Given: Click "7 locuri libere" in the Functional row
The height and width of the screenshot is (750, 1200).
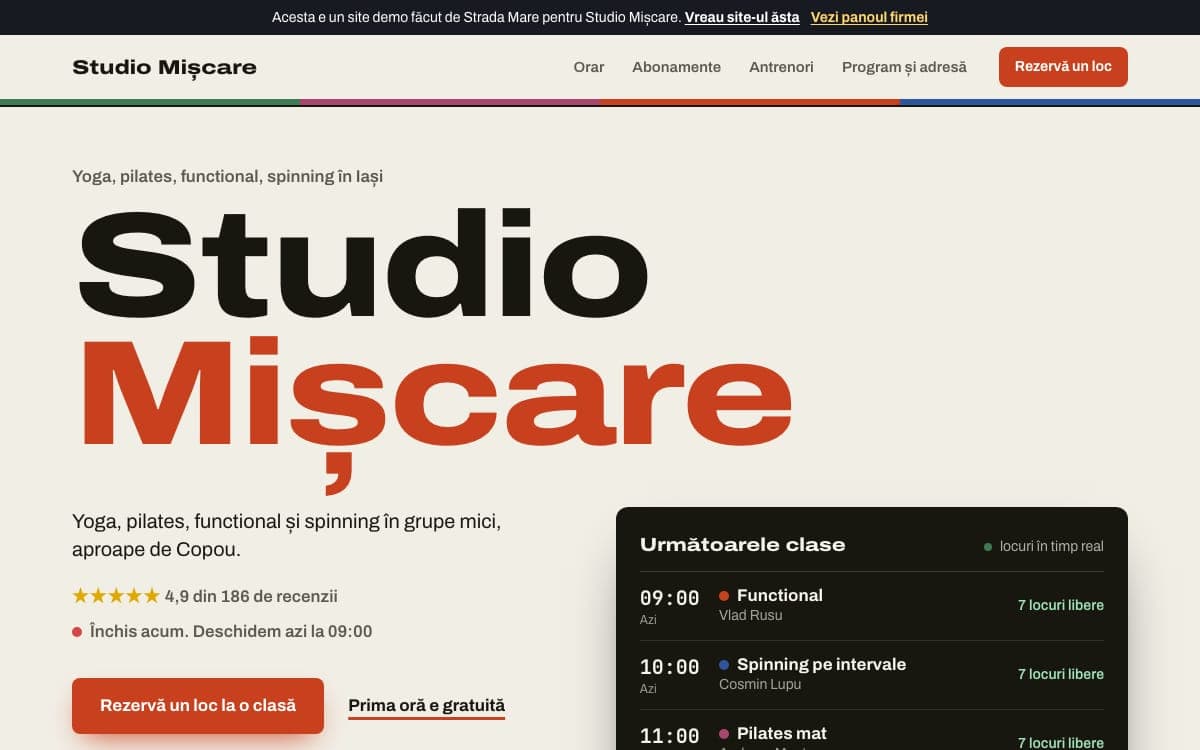Looking at the screenshot, I should click(1061, 605).
